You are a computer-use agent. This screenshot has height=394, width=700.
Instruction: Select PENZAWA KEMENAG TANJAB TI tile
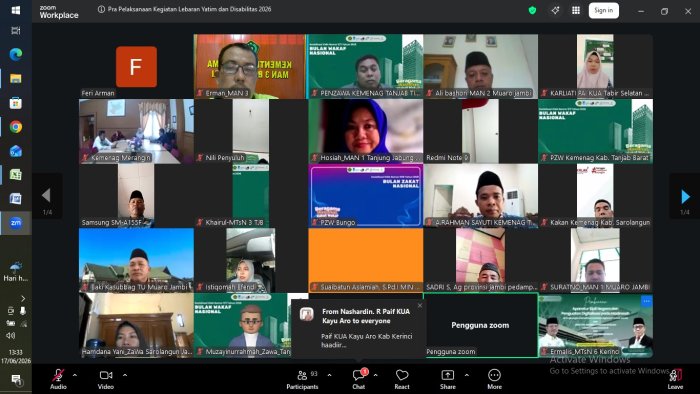tap(366, 66)
